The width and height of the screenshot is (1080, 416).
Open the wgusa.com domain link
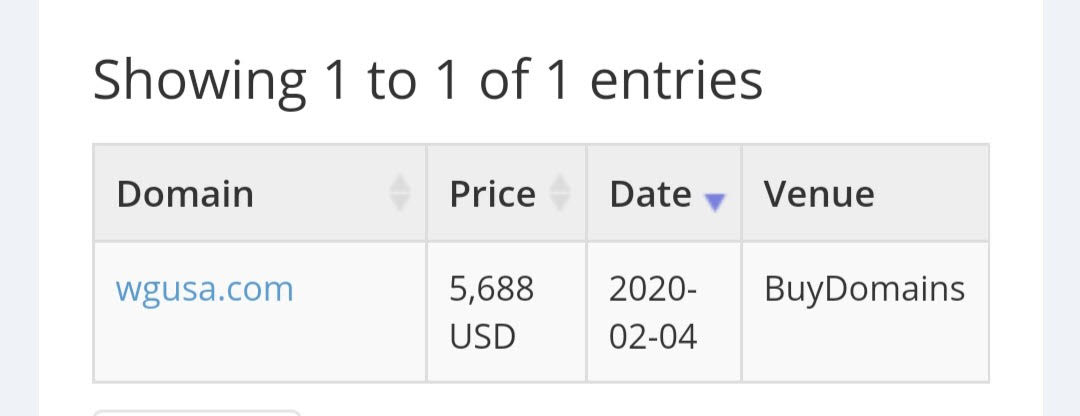pyautogui.click(x=205, y=289)
